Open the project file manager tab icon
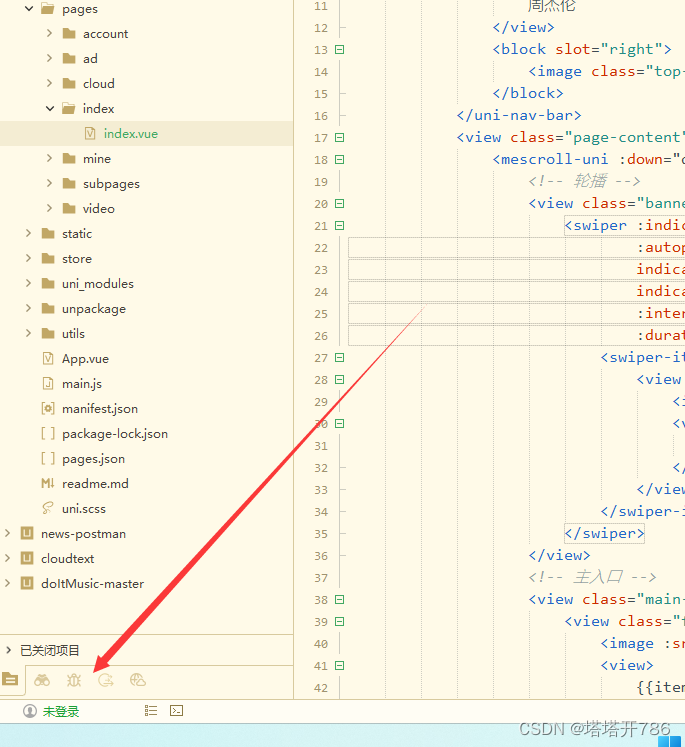This screenshot has height=747, width=685. click(10, 679)
